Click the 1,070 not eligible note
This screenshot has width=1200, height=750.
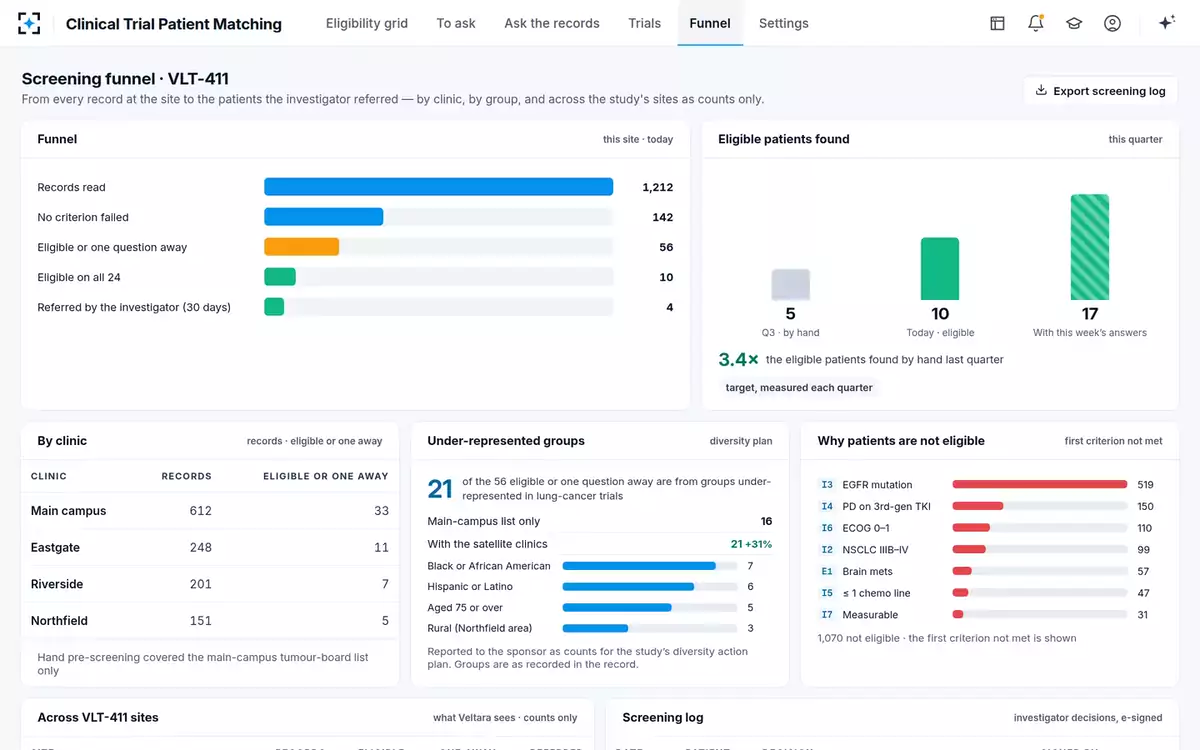(947, 638)
